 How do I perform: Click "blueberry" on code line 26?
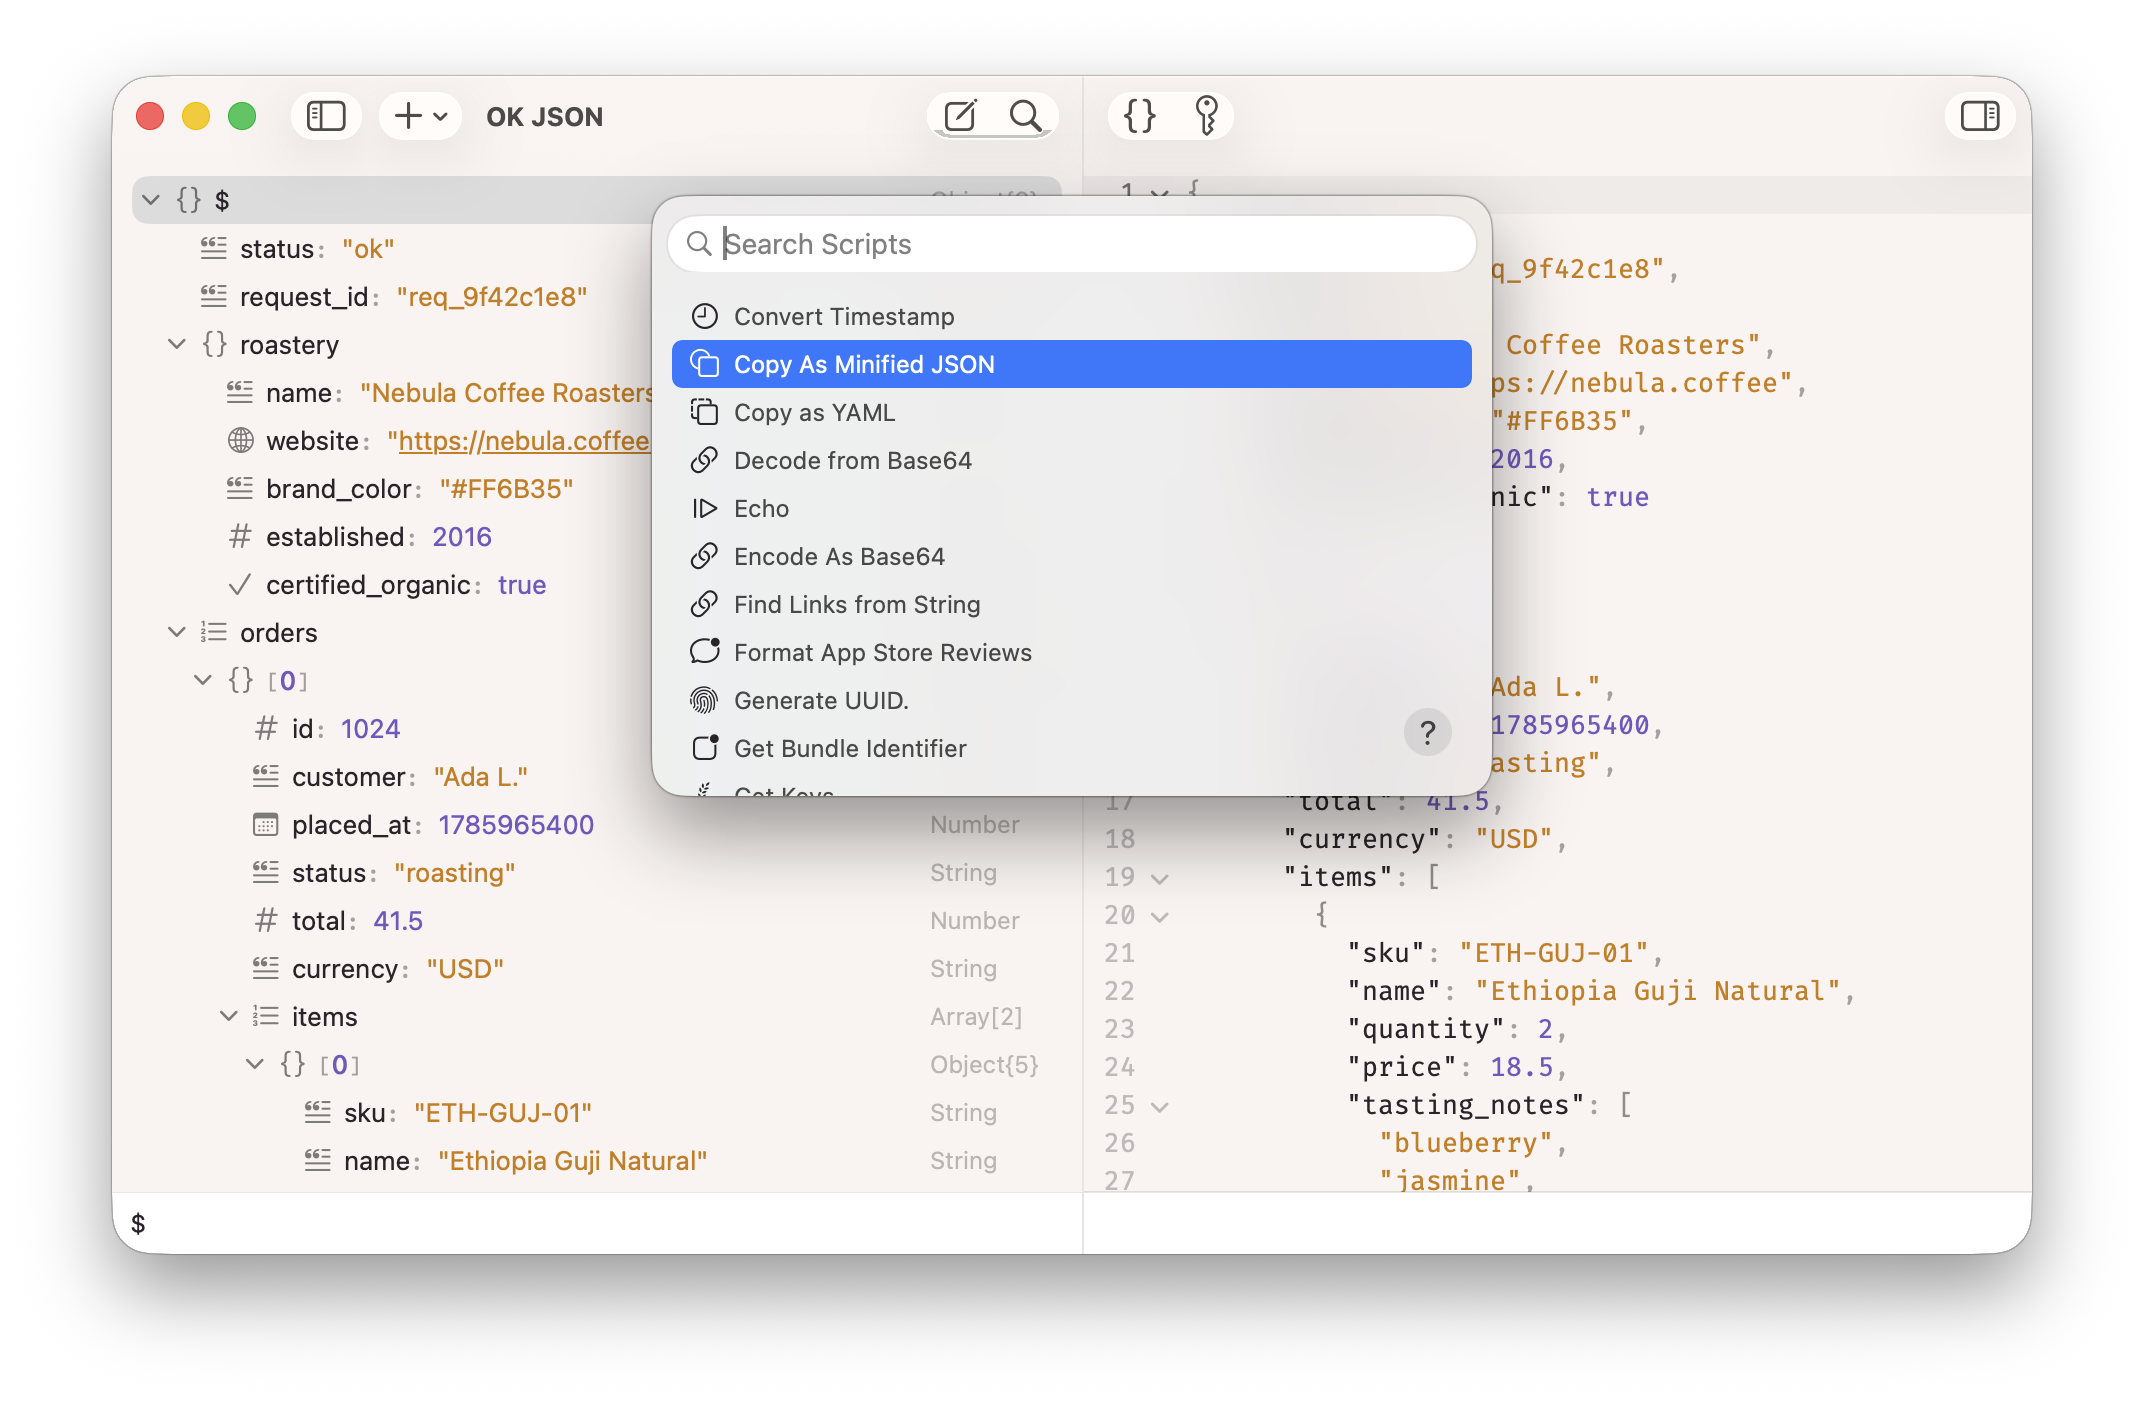[x=1466, y=1143]
